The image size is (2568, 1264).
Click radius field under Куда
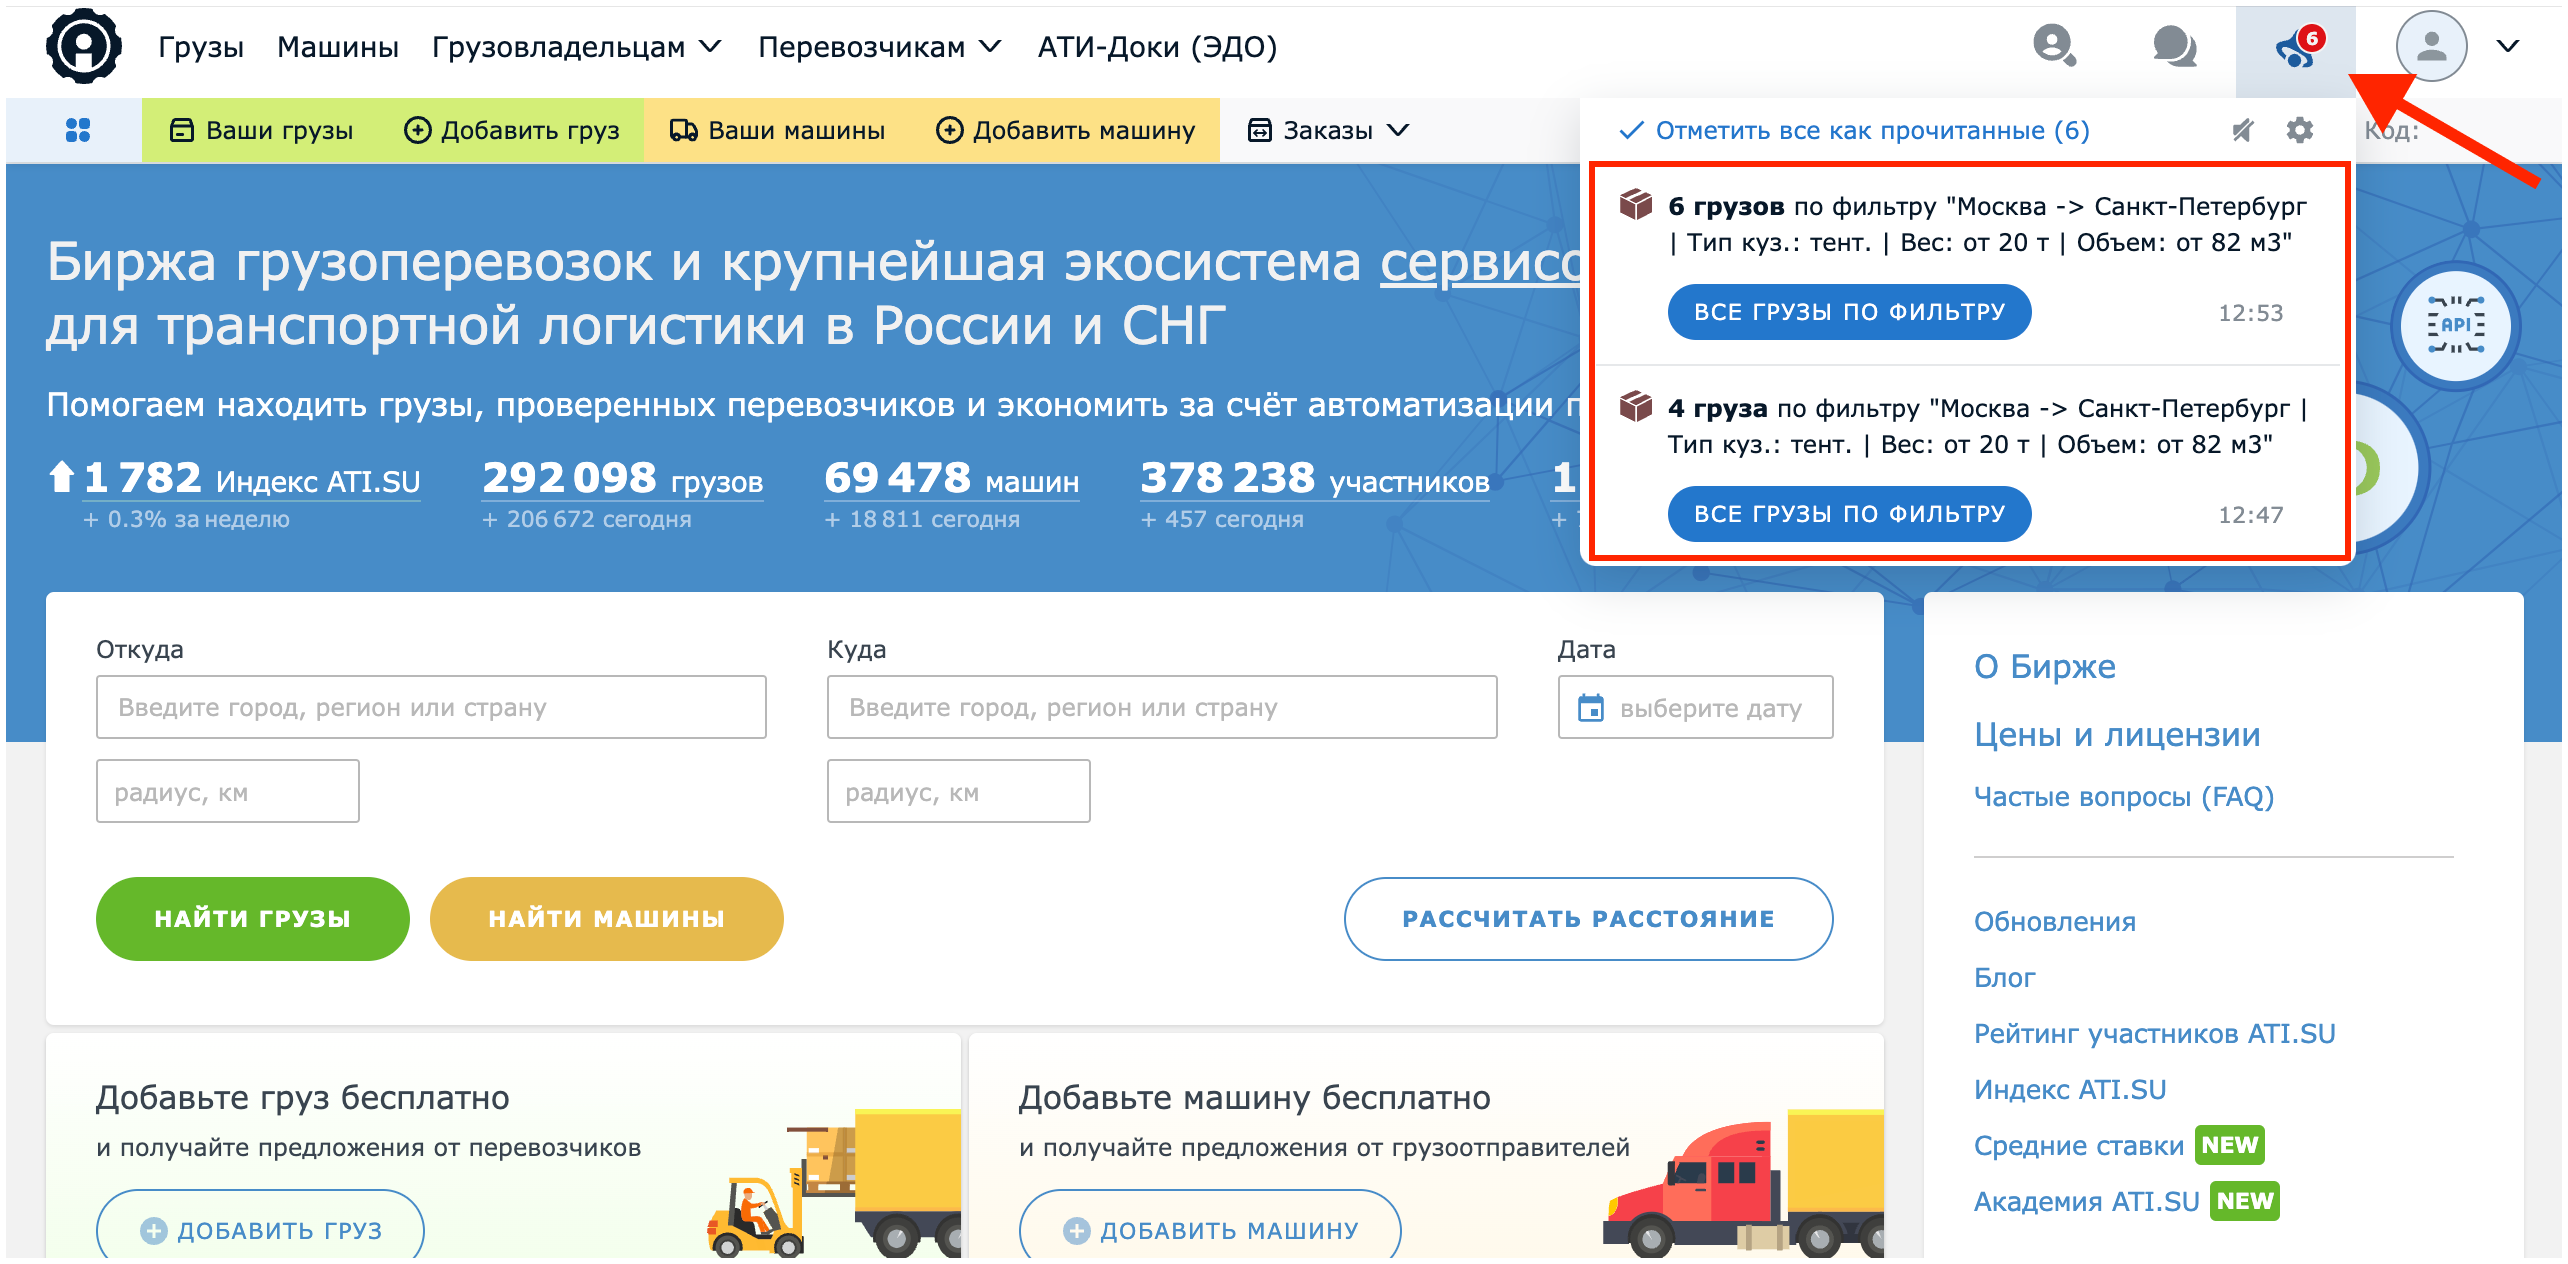(x=958, y=791)
